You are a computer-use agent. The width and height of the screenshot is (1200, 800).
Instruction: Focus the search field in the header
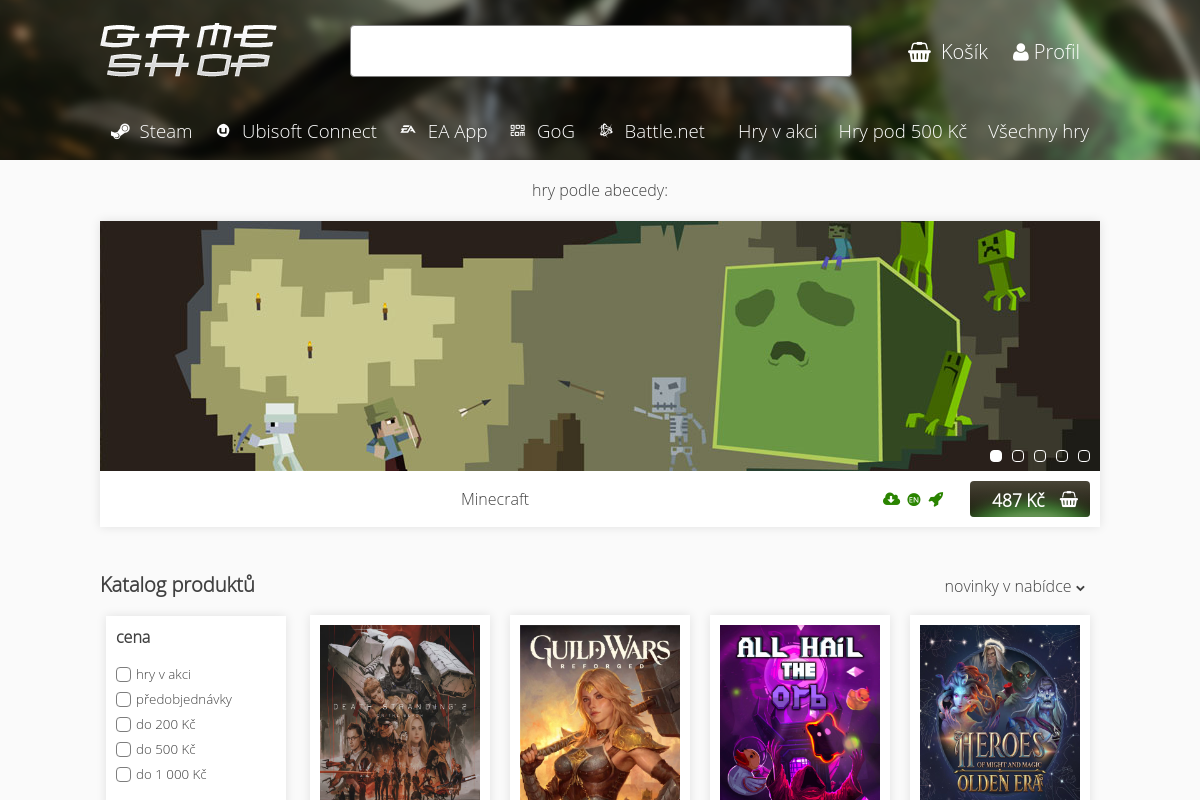coord(601,51)
